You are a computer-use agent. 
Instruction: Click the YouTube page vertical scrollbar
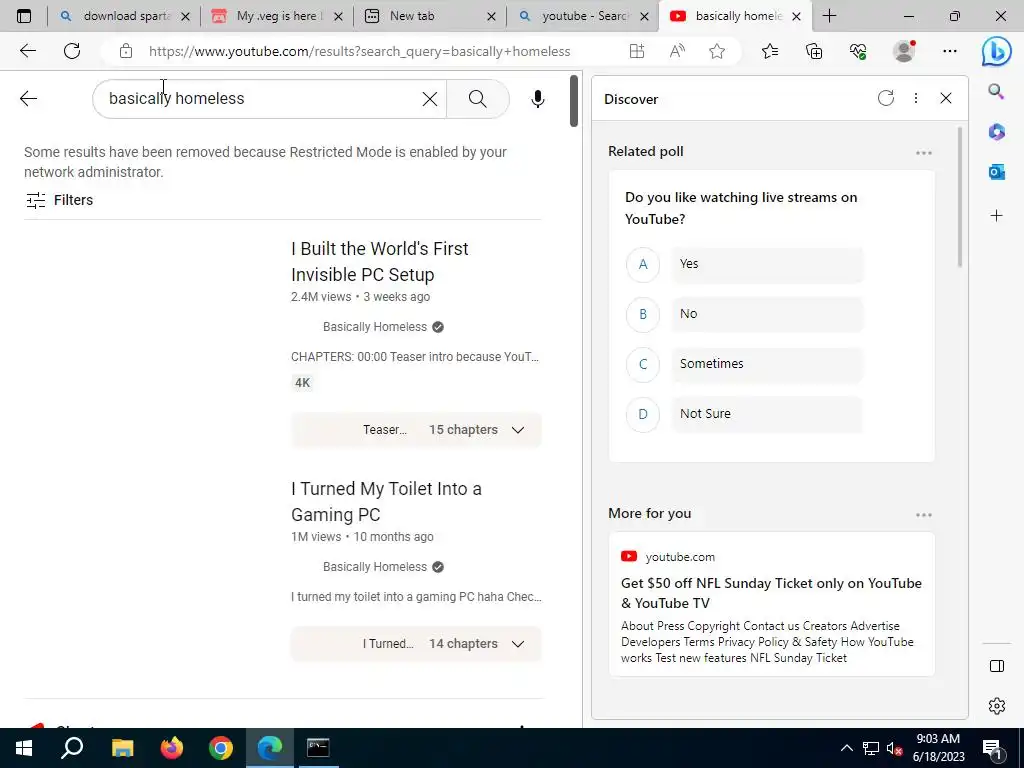point(573,101)
